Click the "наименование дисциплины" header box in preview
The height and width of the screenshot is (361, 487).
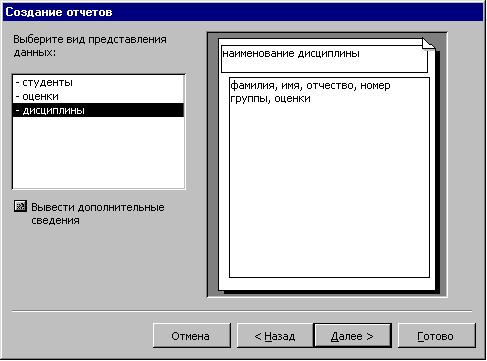click(x=324, y=59)
